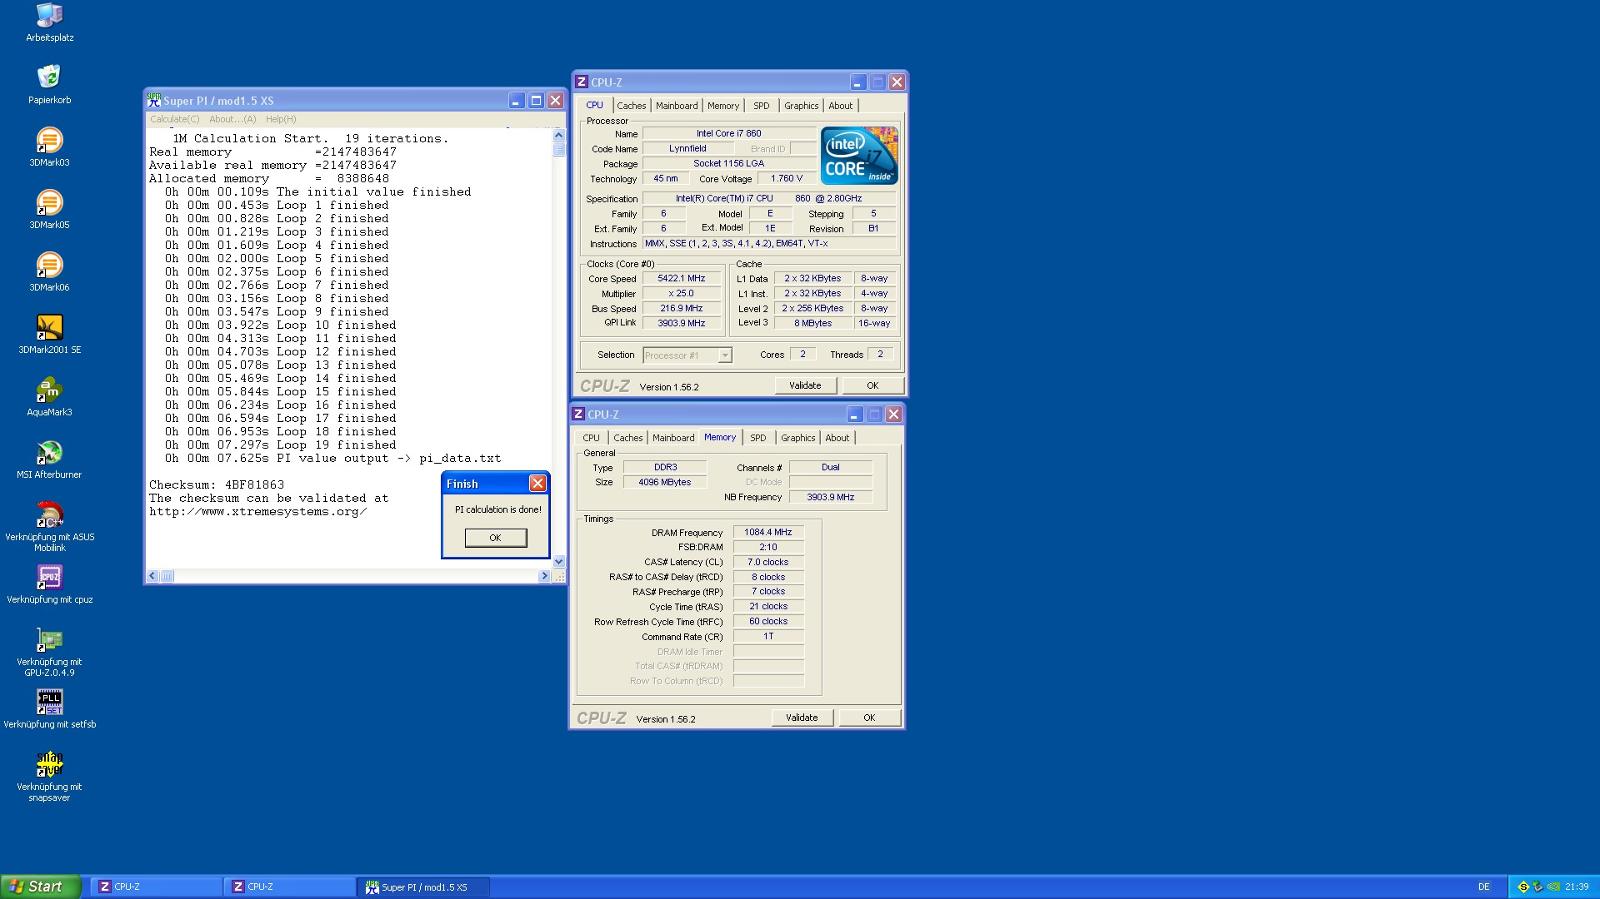Open the setfsb shortcut icon

click(x=49, y=702)
